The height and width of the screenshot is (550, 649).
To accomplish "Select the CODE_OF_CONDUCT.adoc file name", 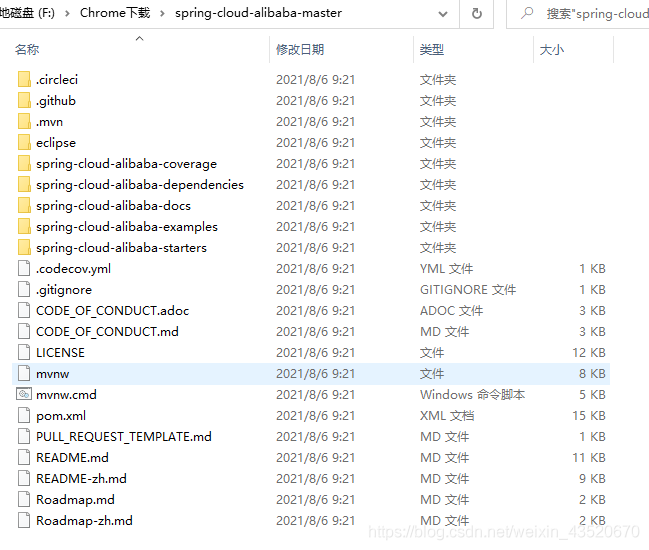I will click(113, 311).
